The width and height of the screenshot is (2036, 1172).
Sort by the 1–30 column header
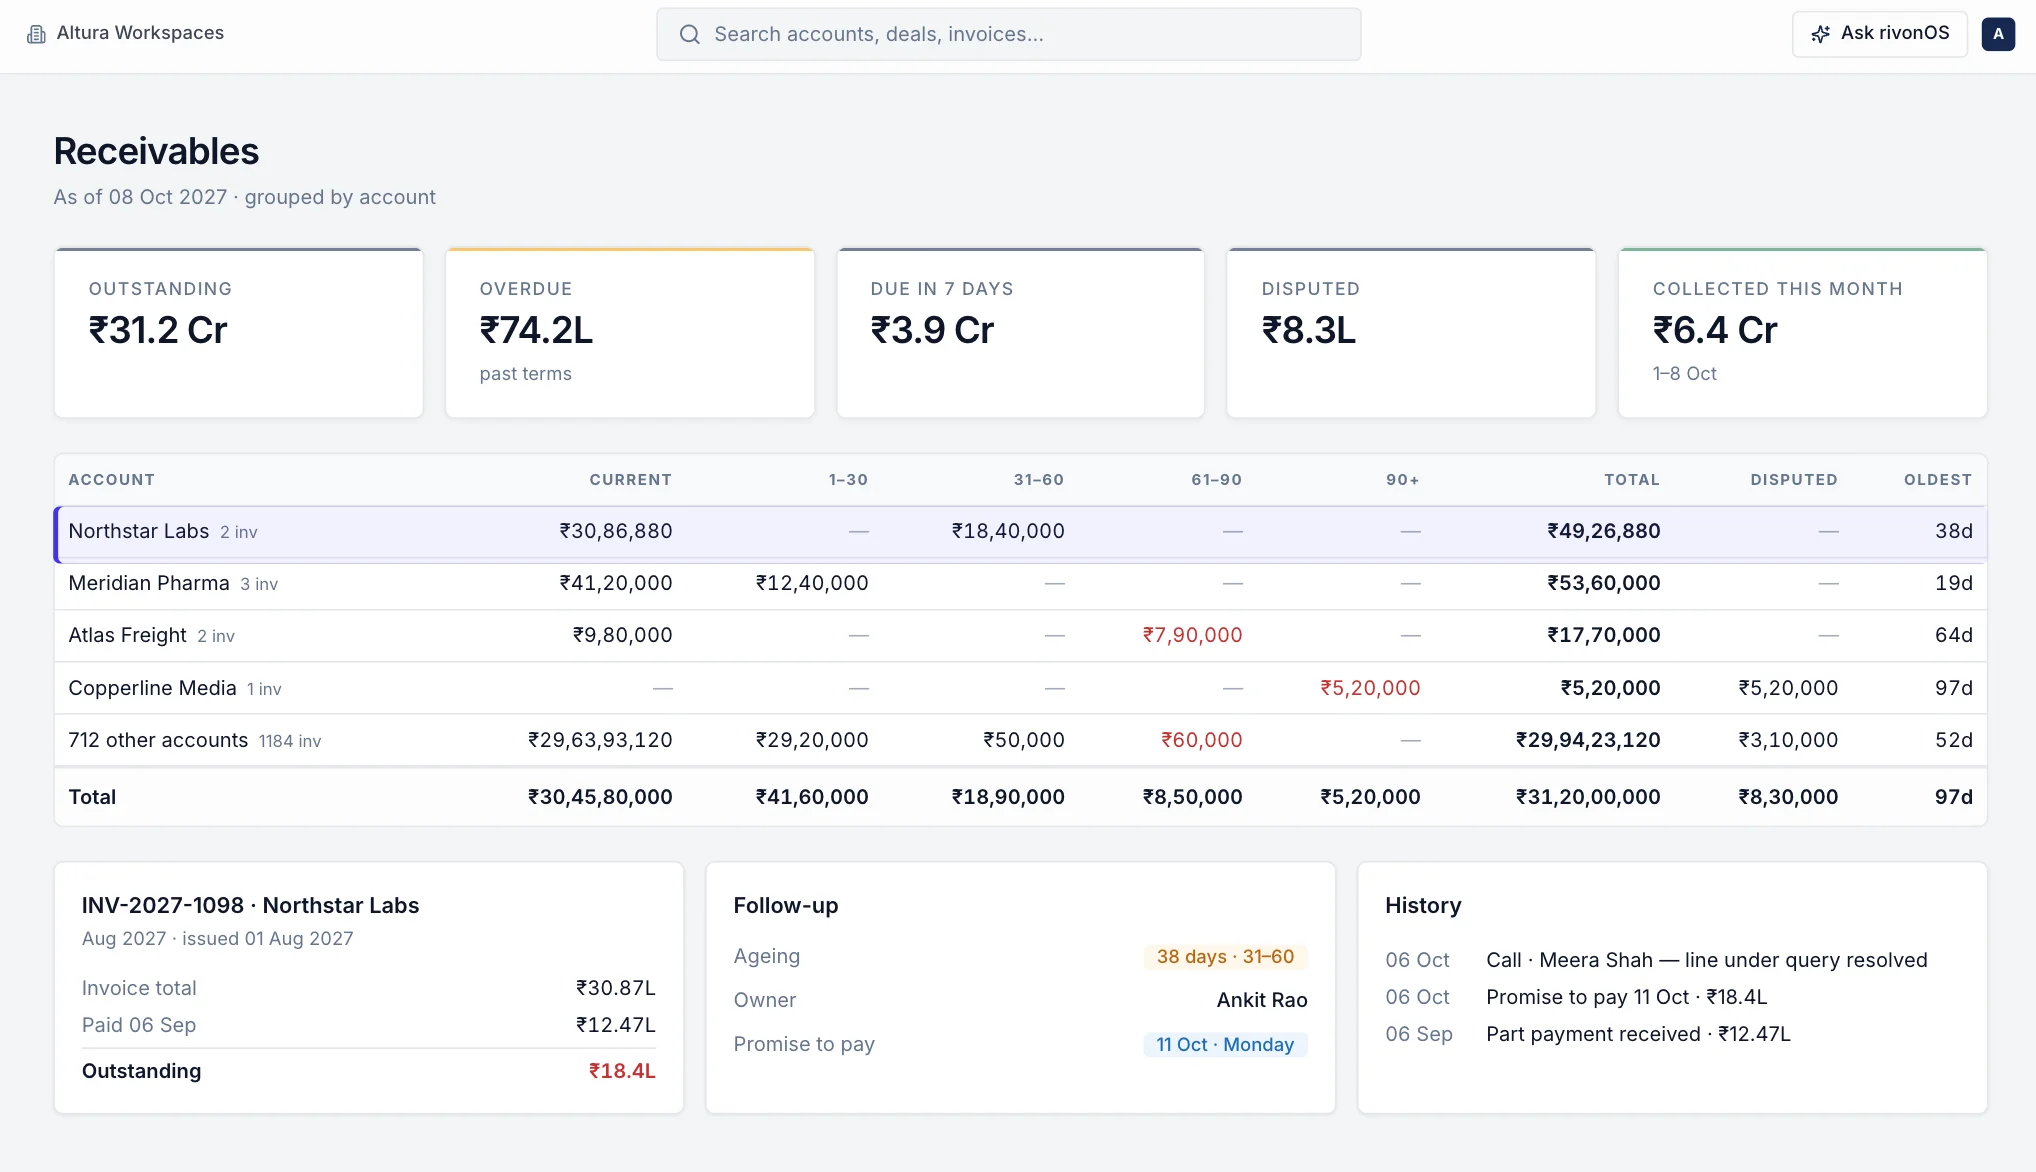click(x=848, y=480)
